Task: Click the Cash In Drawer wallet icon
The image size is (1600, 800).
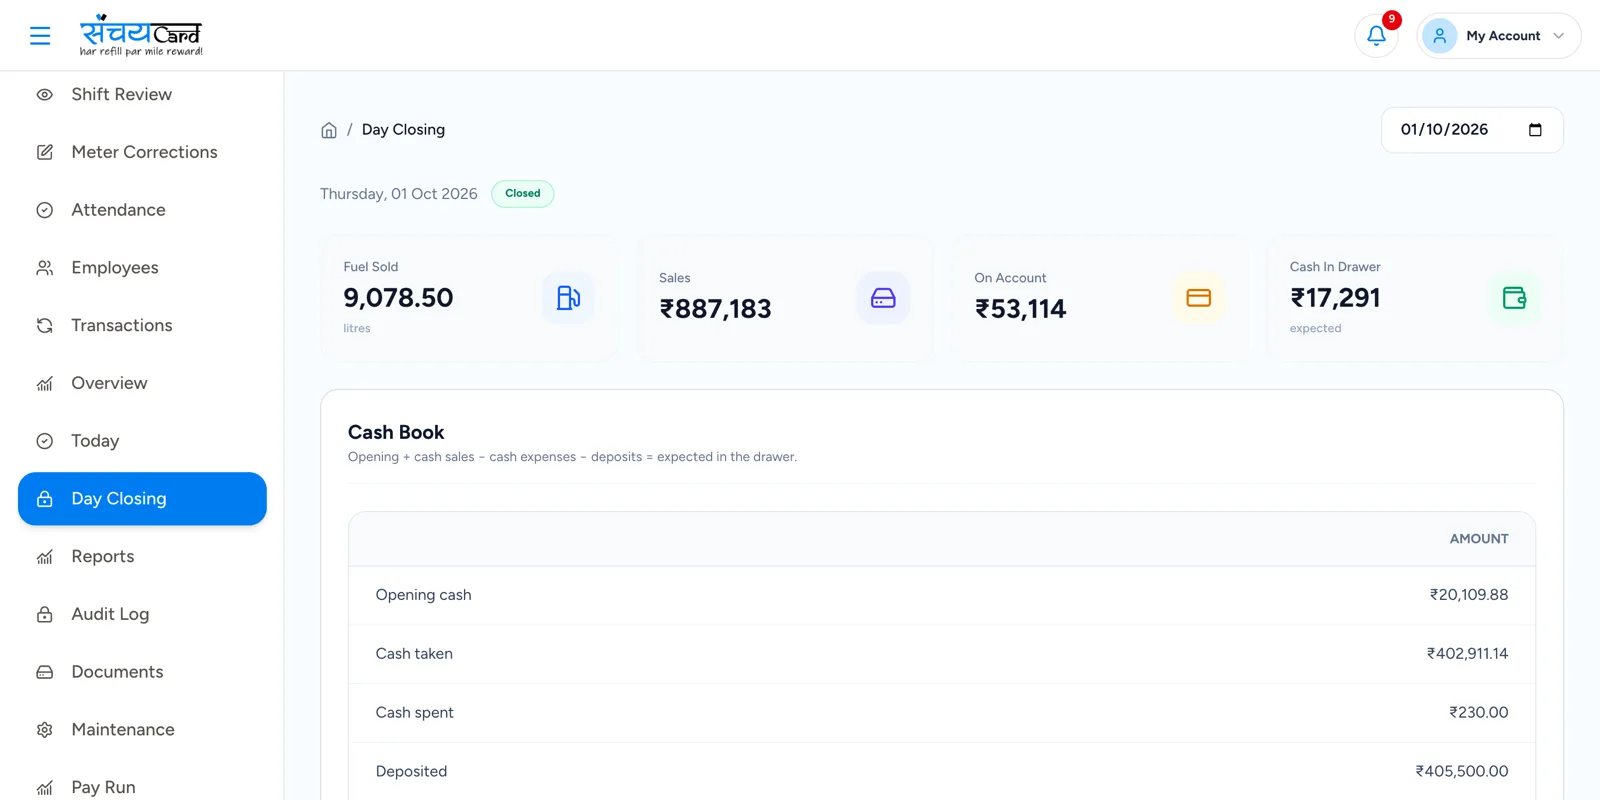Action: pos(1514,298)
